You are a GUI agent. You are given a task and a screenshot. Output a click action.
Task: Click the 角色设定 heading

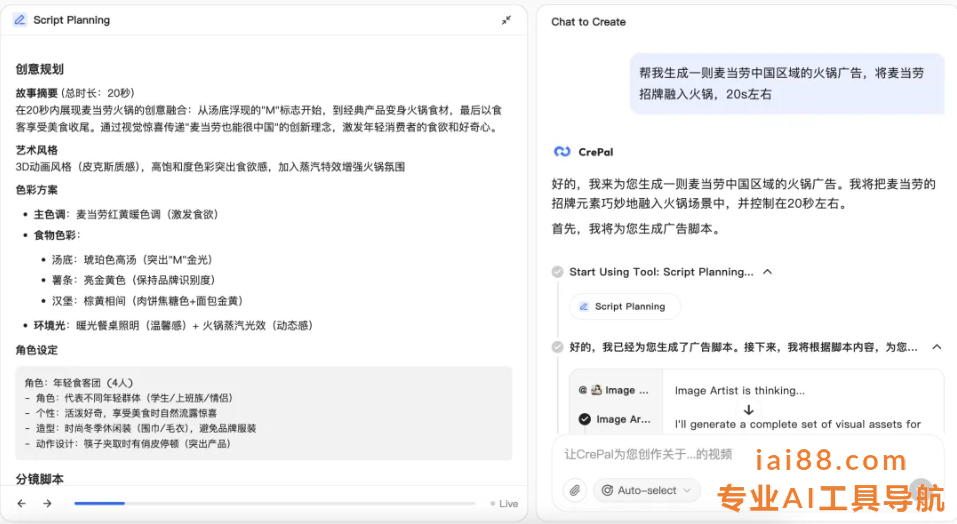click(37, 350)
